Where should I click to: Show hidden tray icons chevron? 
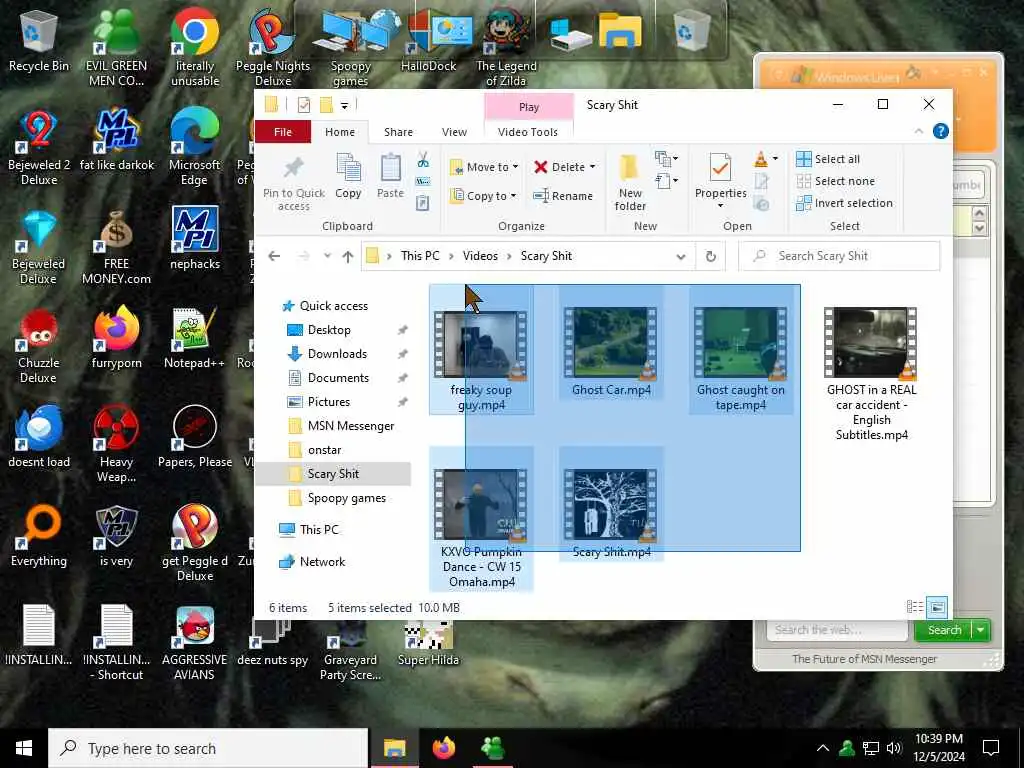tap(823, 748)
